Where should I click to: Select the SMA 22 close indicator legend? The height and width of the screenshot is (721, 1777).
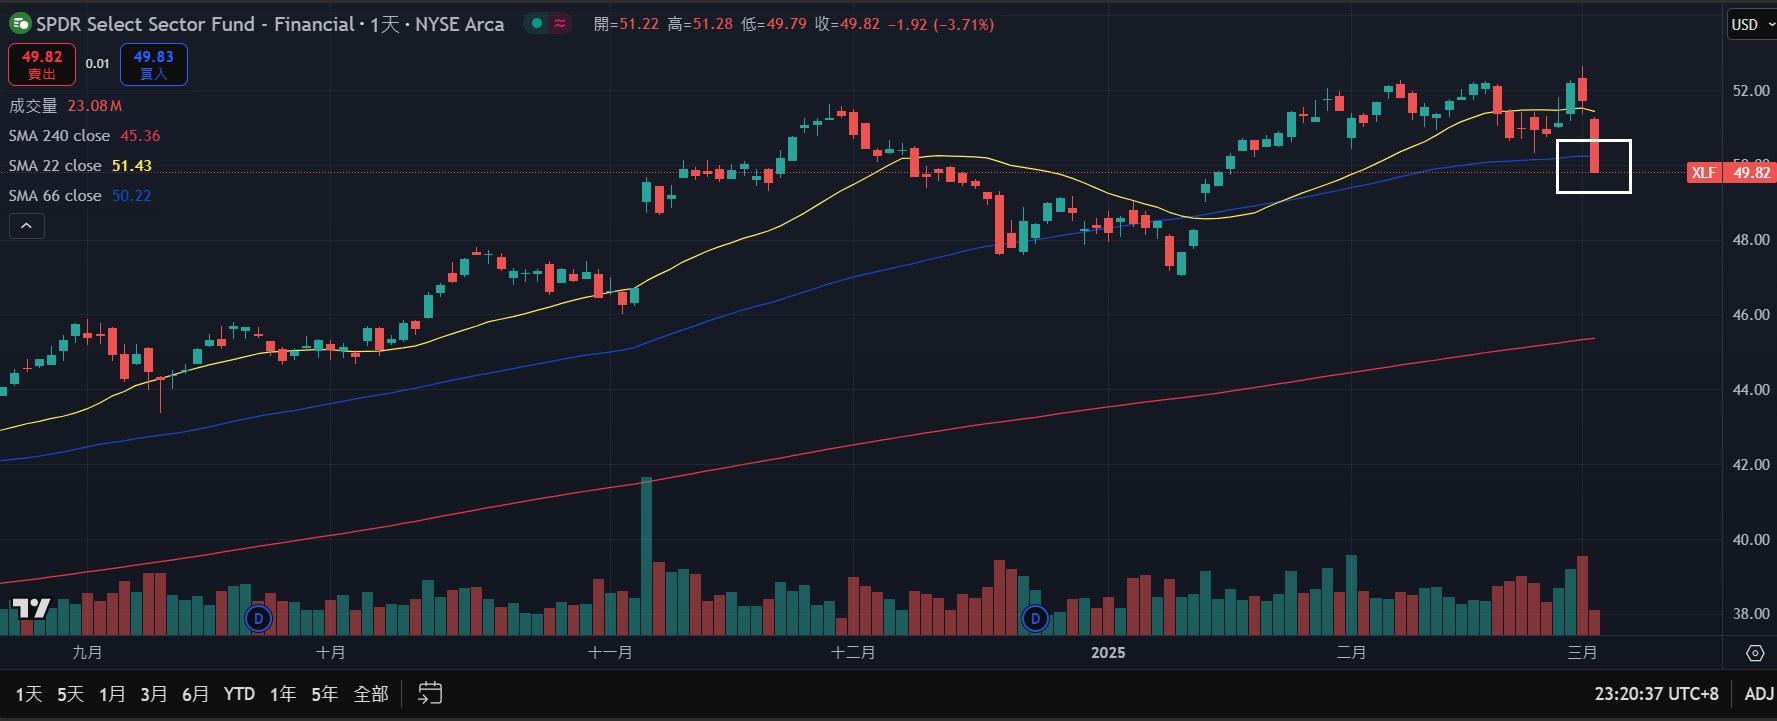[56, 166]
